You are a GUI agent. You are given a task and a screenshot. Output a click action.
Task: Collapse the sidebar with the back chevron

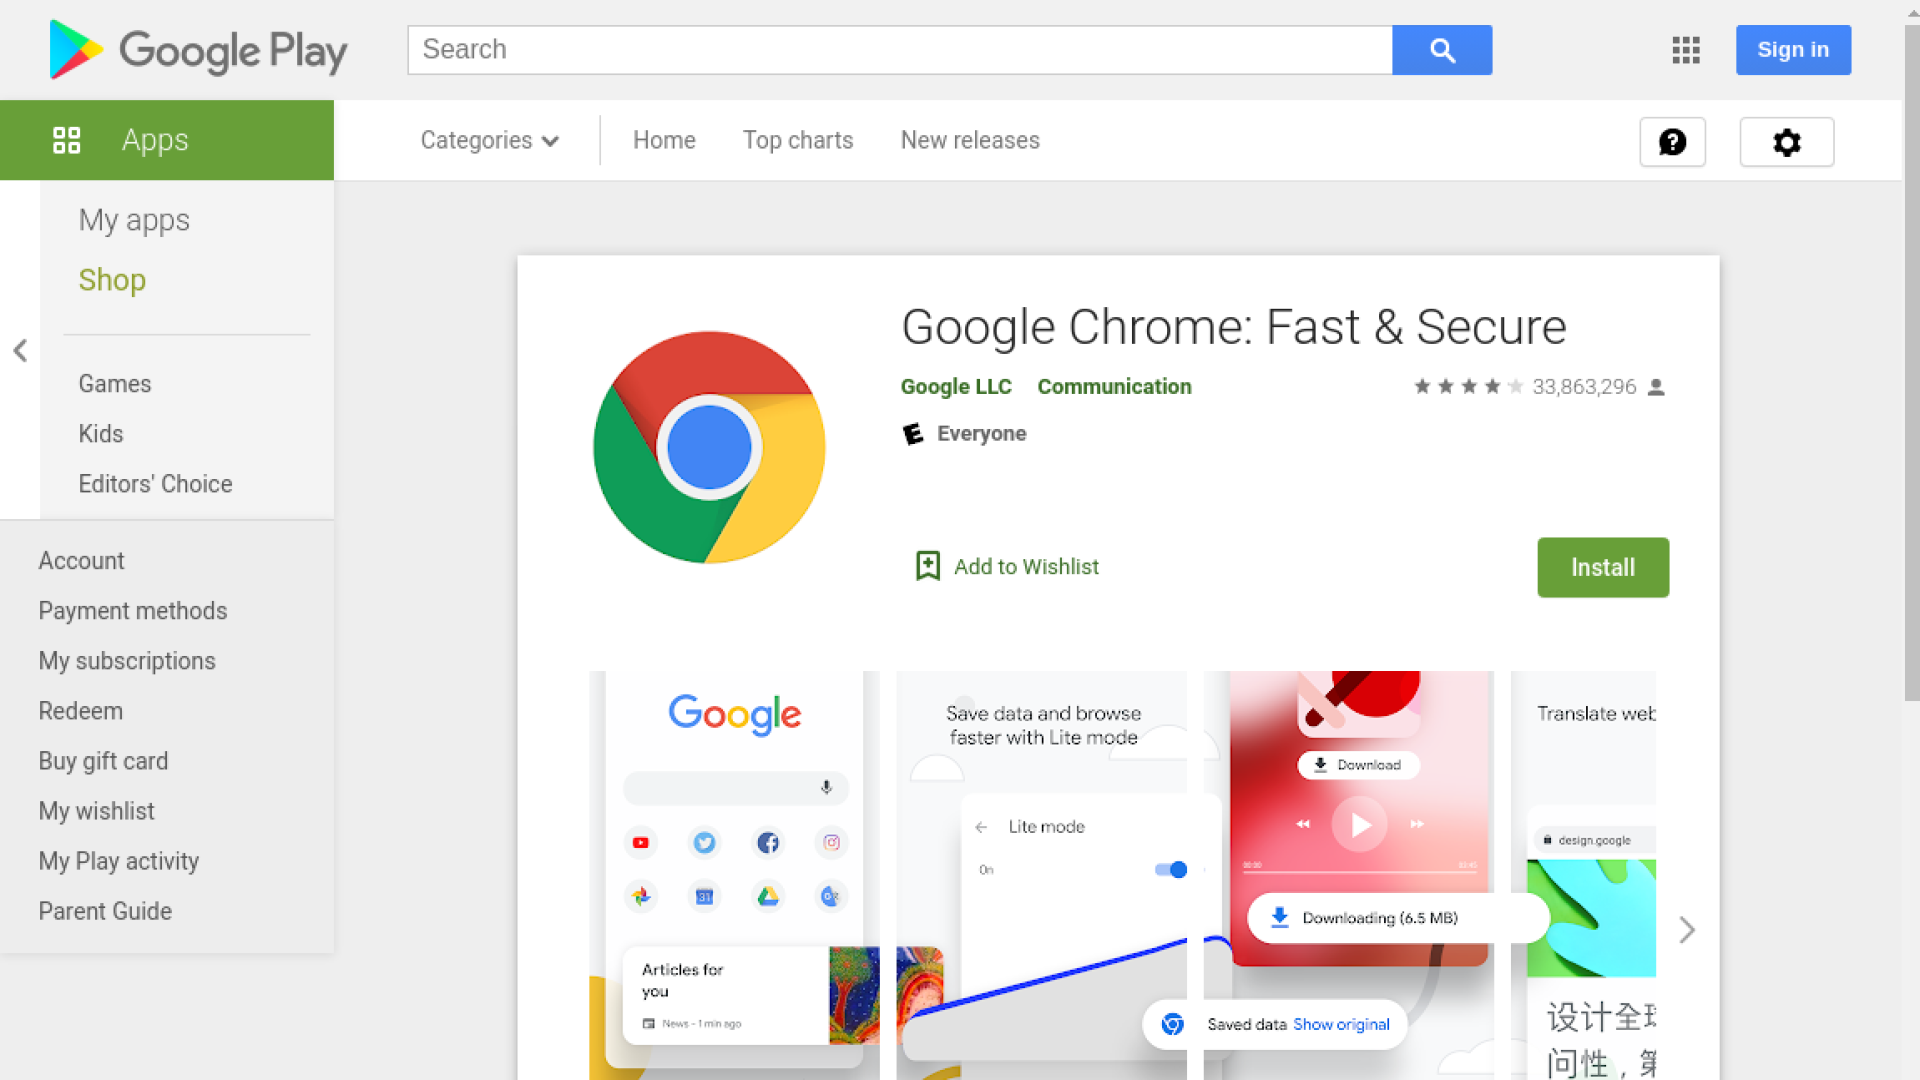coord(20,350)
